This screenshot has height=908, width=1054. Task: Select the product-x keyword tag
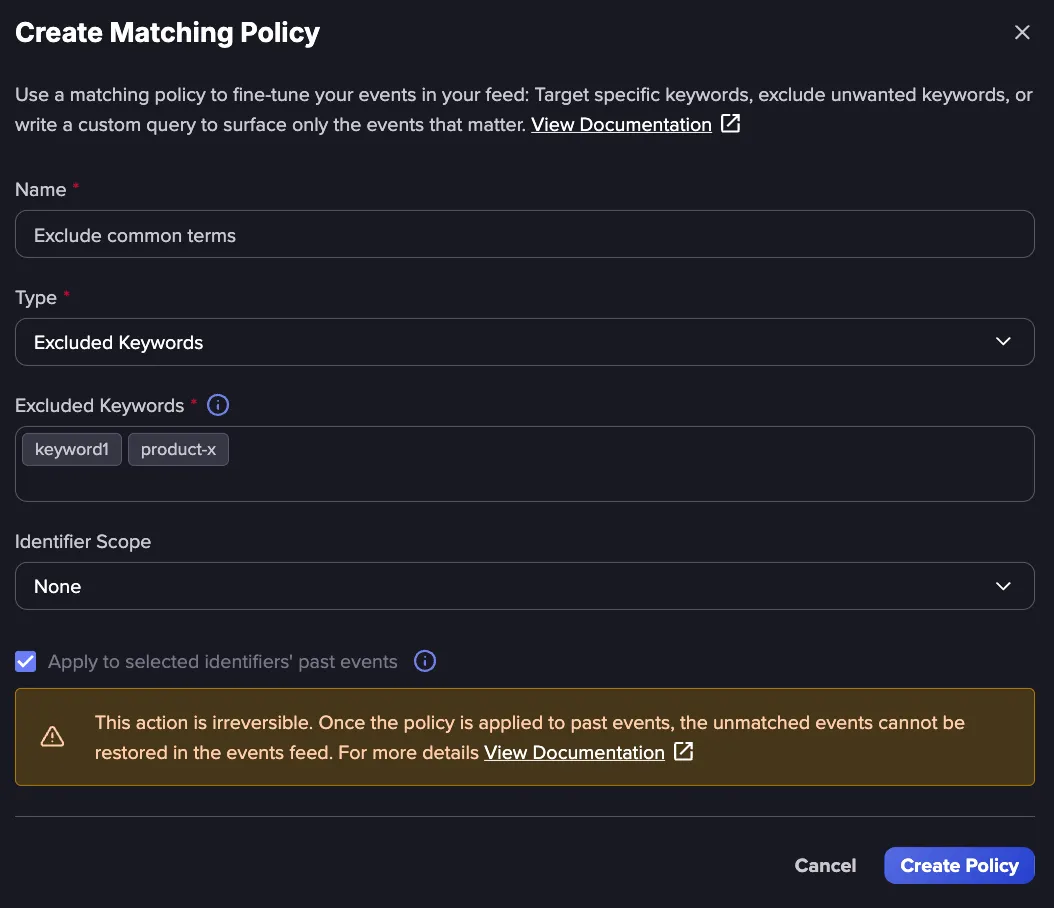(178, 450)
